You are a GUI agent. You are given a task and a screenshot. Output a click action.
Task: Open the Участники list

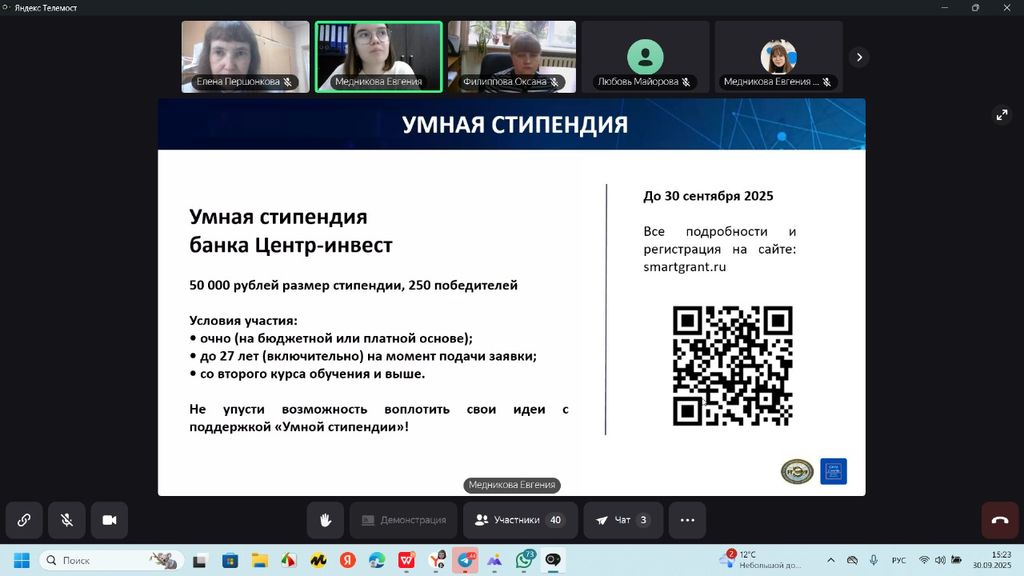click(x=520, y=520)
